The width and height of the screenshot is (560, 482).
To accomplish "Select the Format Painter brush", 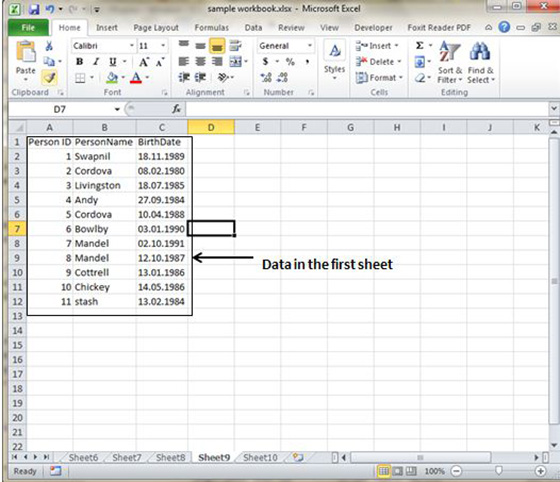I will pyautogui.click(x=49, y=77).
